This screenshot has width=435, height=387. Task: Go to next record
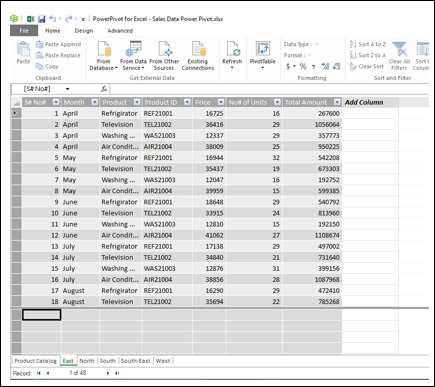tap(108, 373)
